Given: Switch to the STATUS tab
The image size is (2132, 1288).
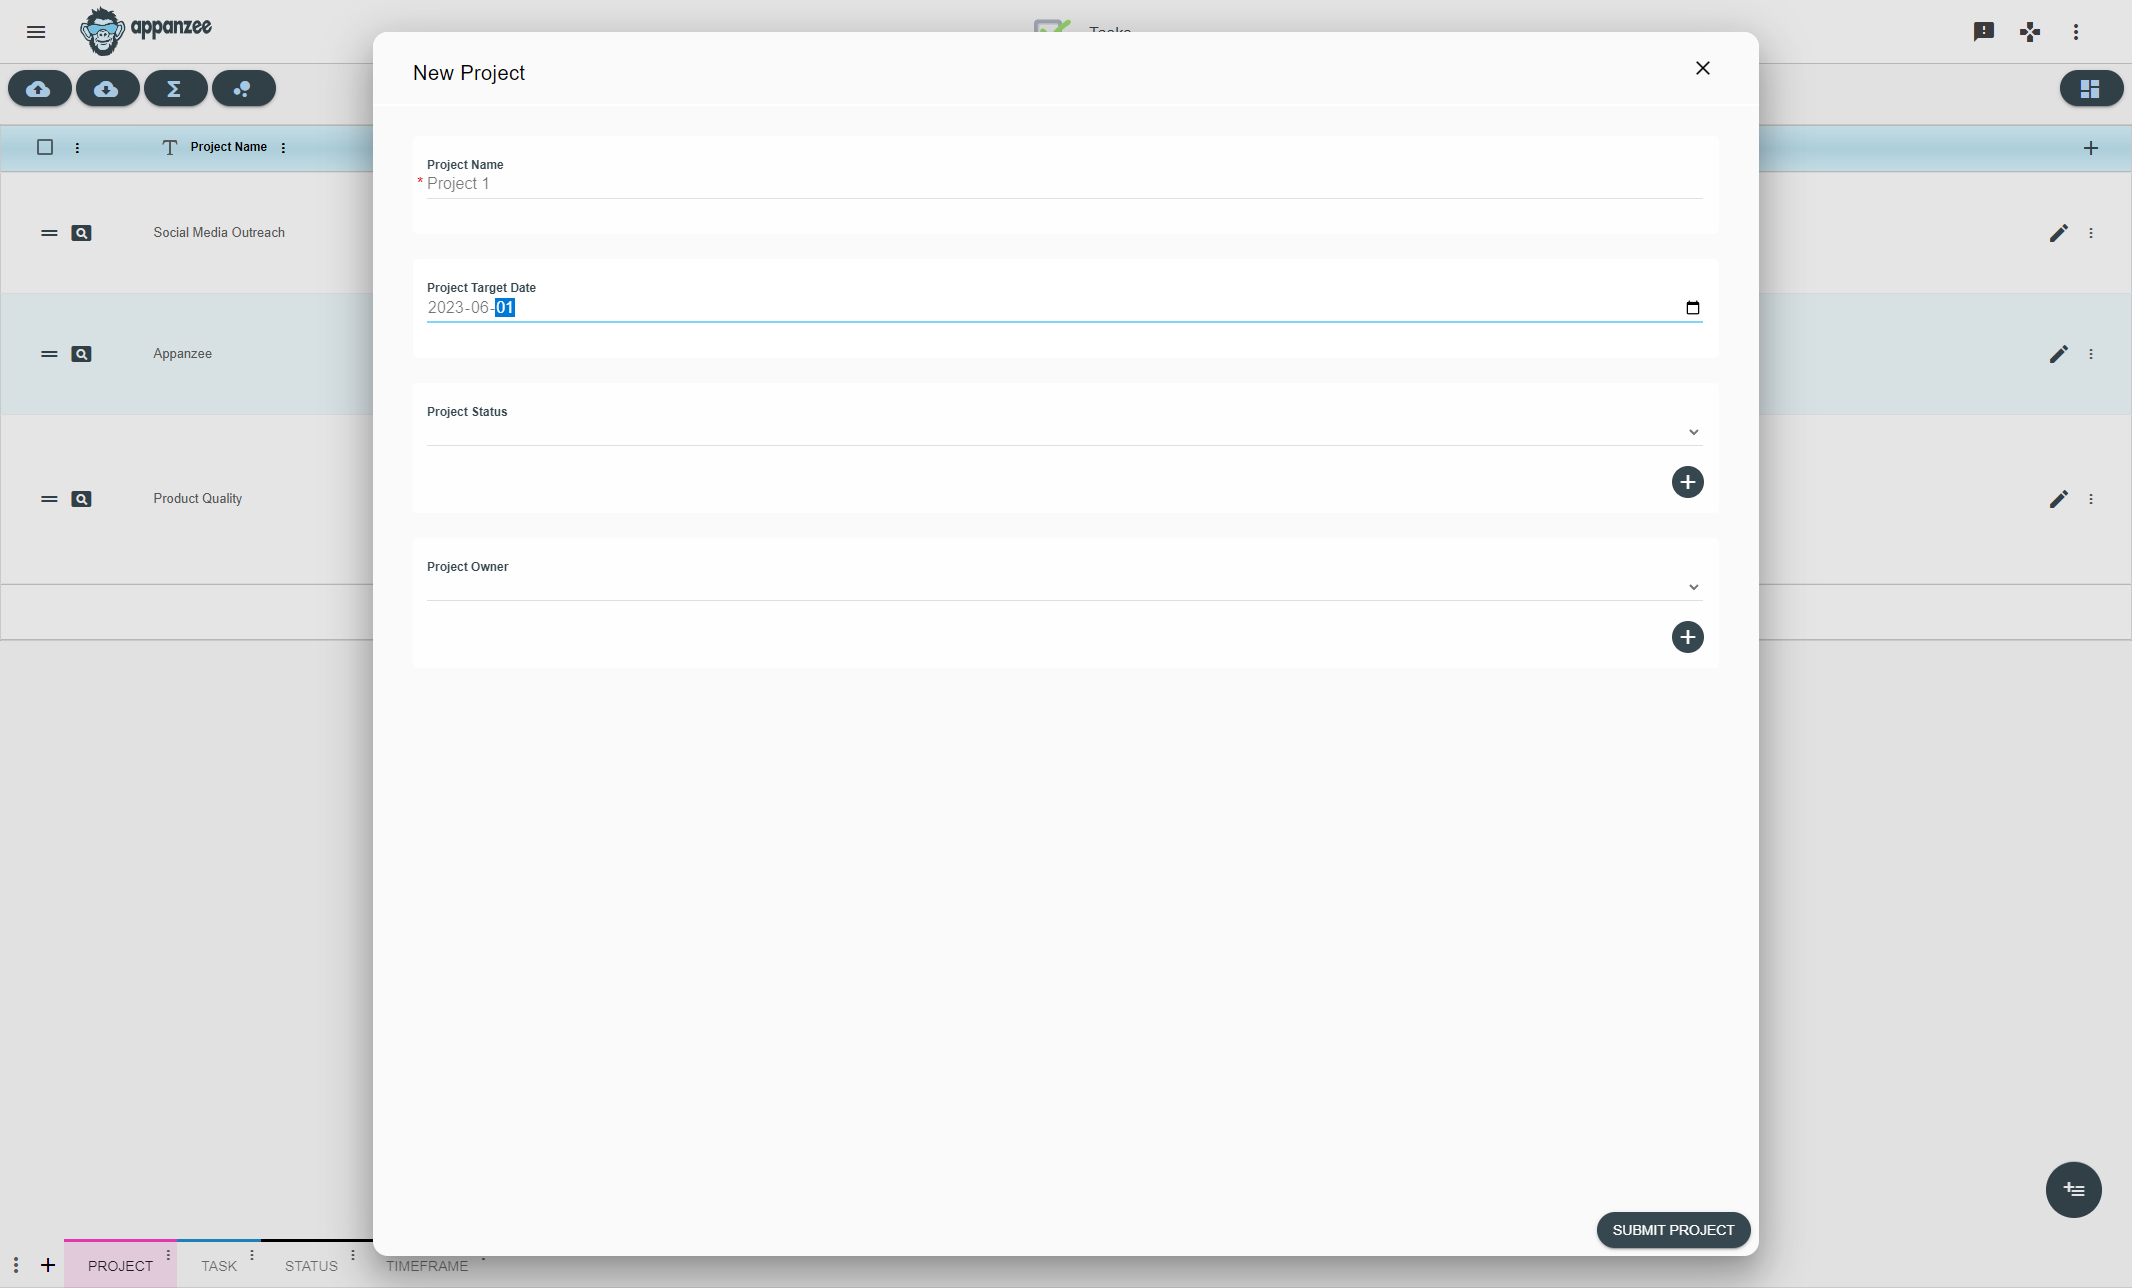Looking at the screenshot, I should click(x=311, y=1265).
